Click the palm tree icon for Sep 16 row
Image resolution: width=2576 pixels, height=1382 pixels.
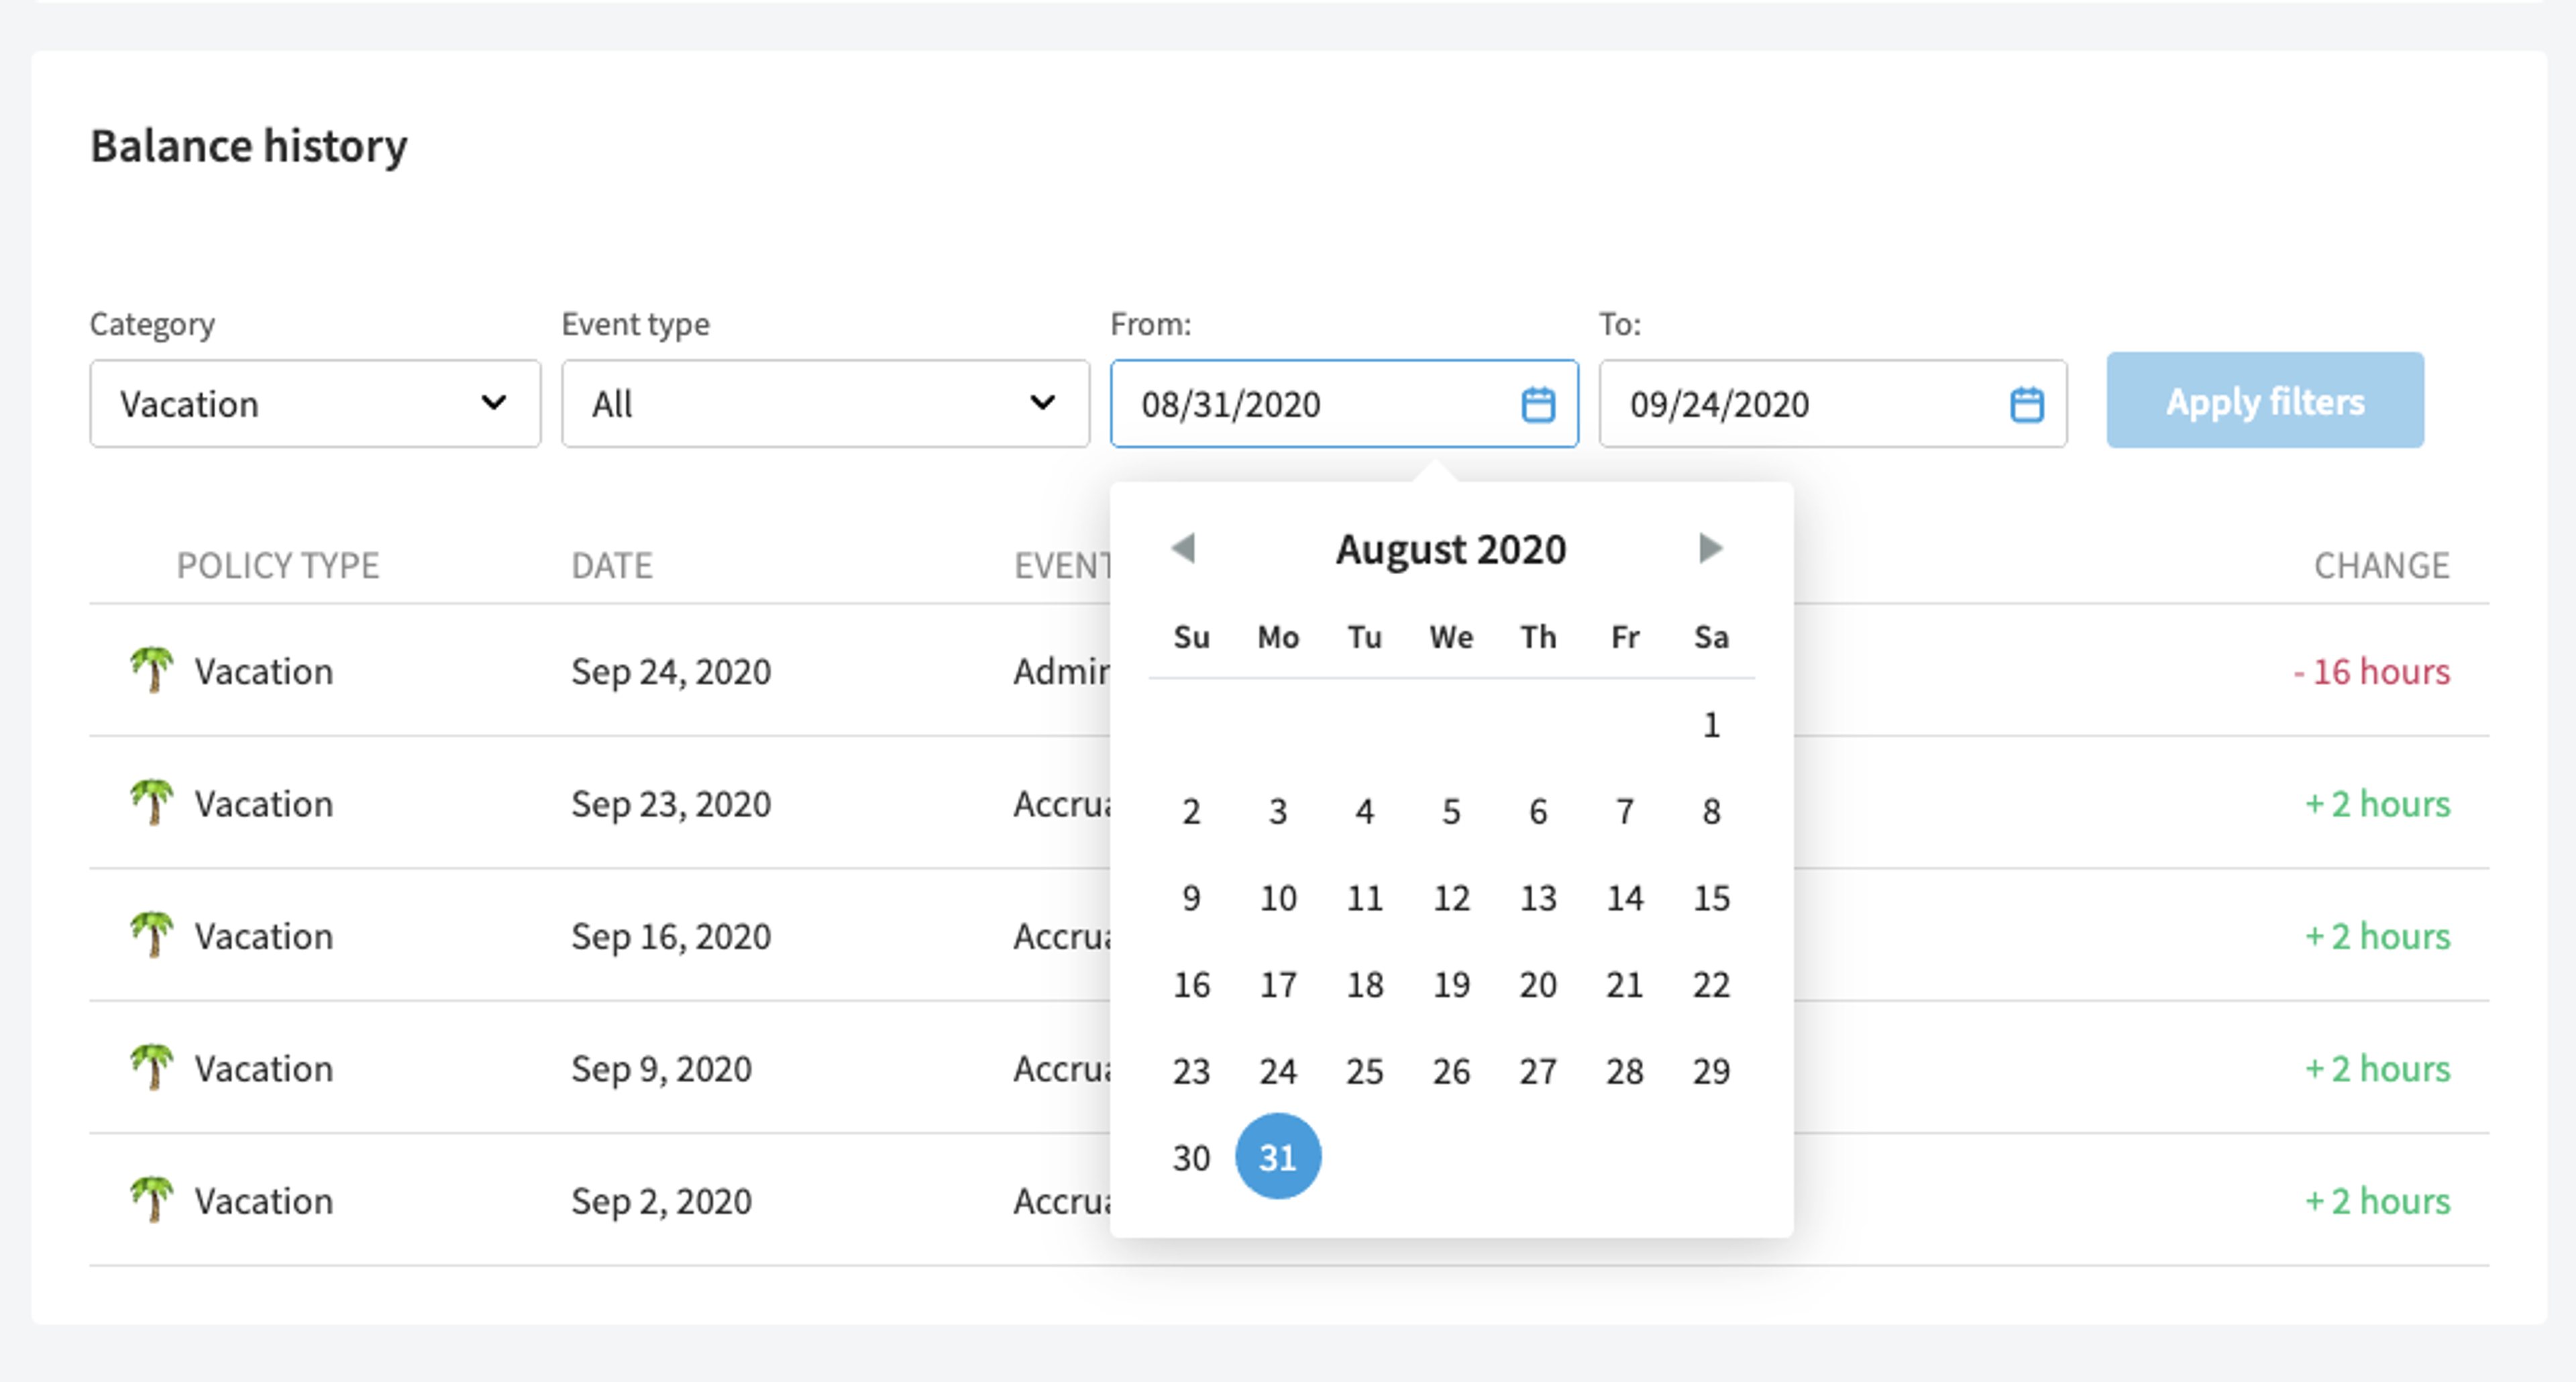[x=152, y=935]
